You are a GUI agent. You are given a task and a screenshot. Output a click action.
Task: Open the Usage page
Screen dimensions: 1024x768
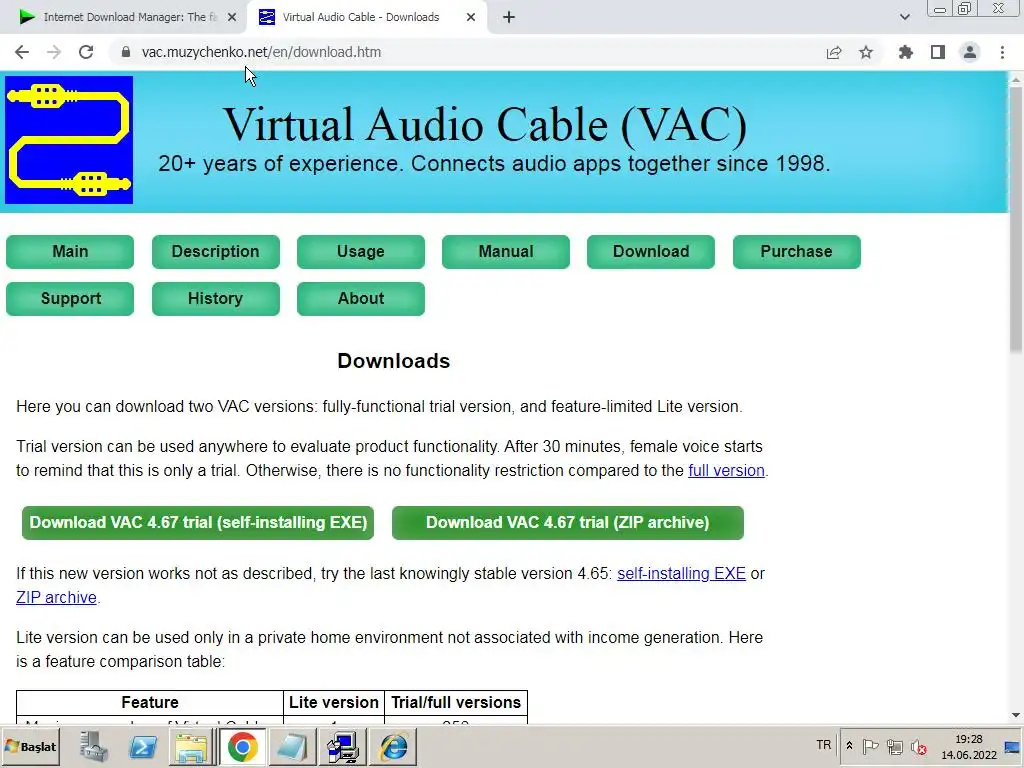(360, 251)
